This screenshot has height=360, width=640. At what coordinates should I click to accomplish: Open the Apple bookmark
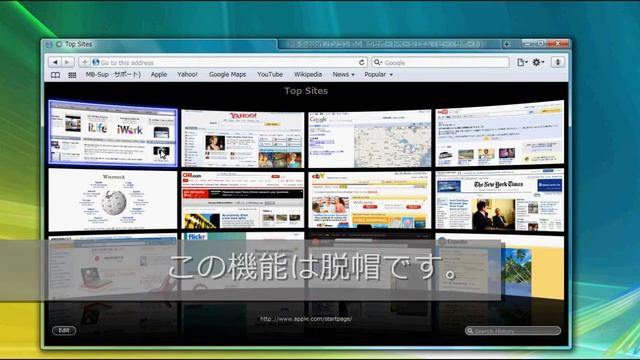click(x=159, y=74)
